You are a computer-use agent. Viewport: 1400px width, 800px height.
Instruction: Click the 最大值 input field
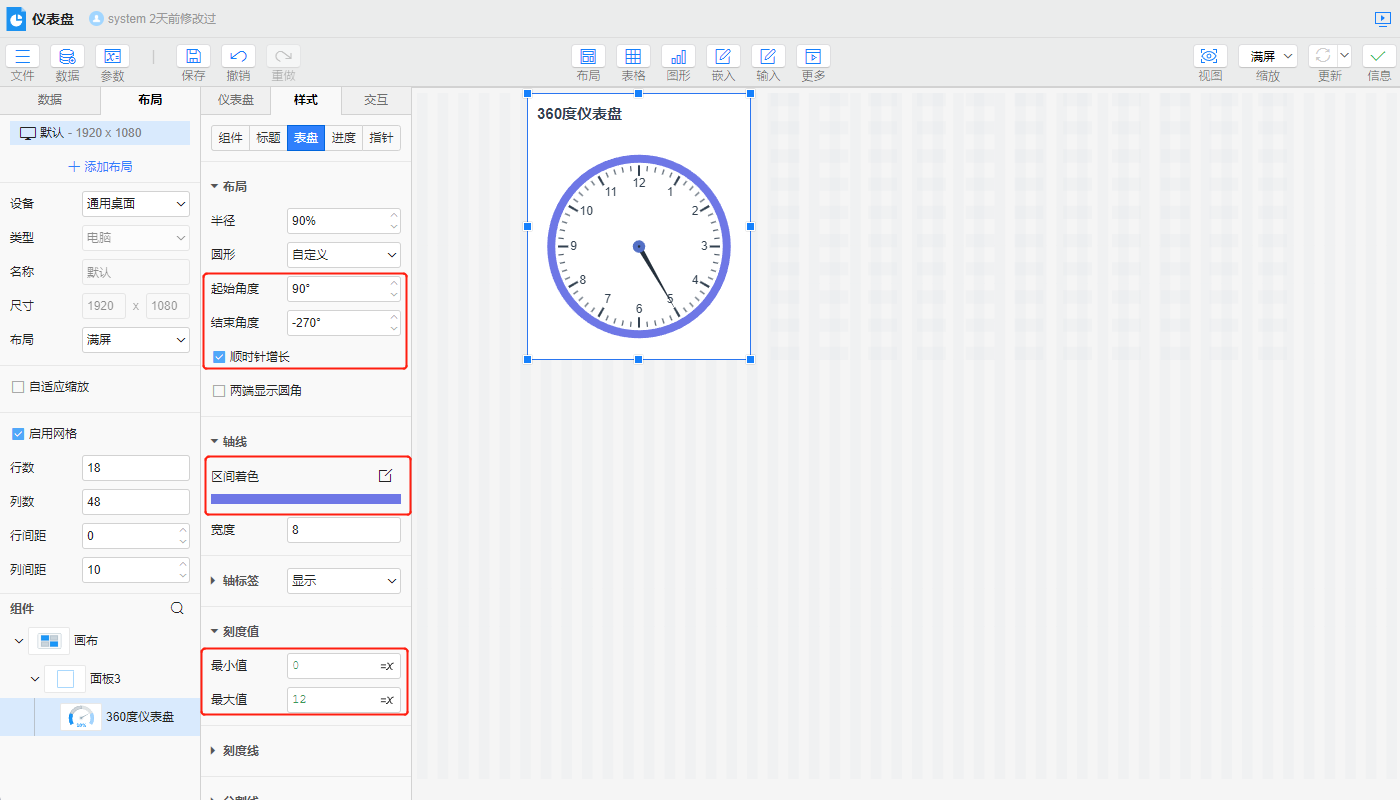click(x=332, y=700)
